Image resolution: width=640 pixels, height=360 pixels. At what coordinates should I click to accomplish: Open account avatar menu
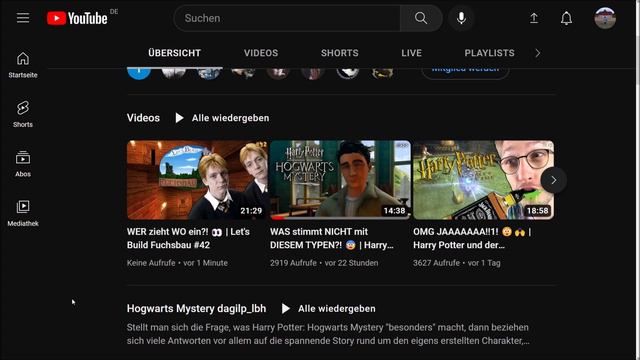[x=605, y=18]
